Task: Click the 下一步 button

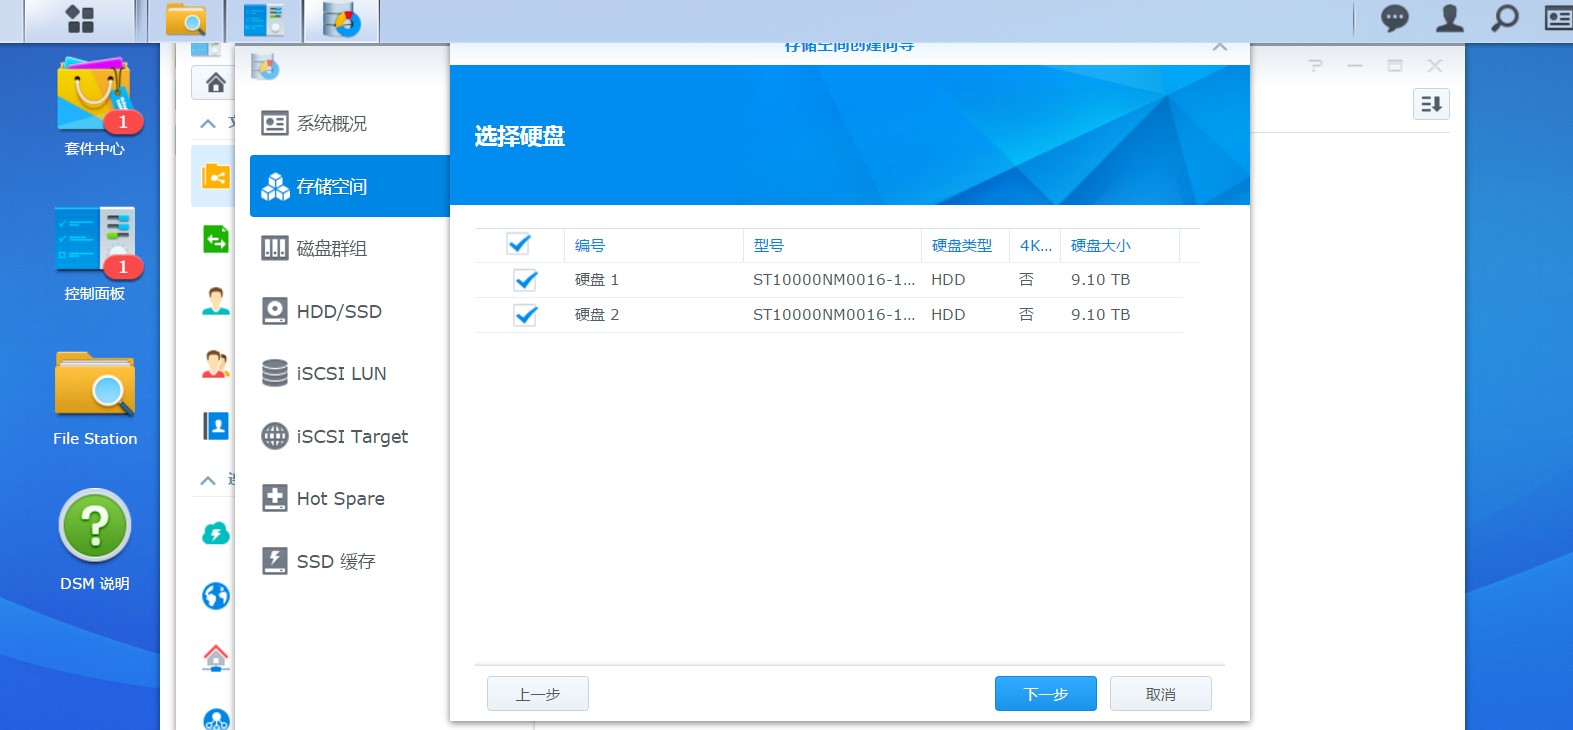Action: tap(1046, 694)
